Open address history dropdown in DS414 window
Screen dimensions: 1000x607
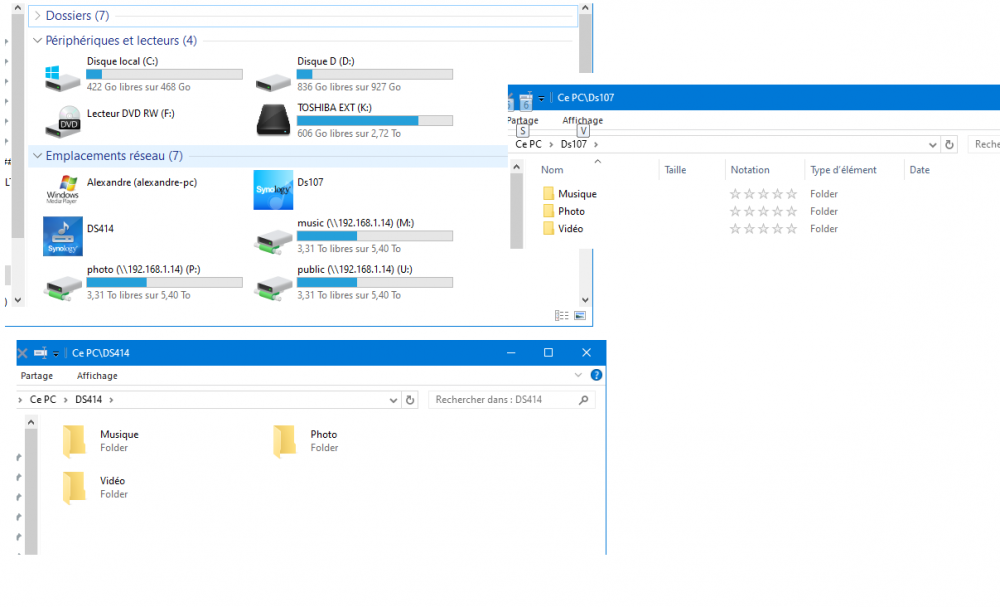tap(393, 400)
